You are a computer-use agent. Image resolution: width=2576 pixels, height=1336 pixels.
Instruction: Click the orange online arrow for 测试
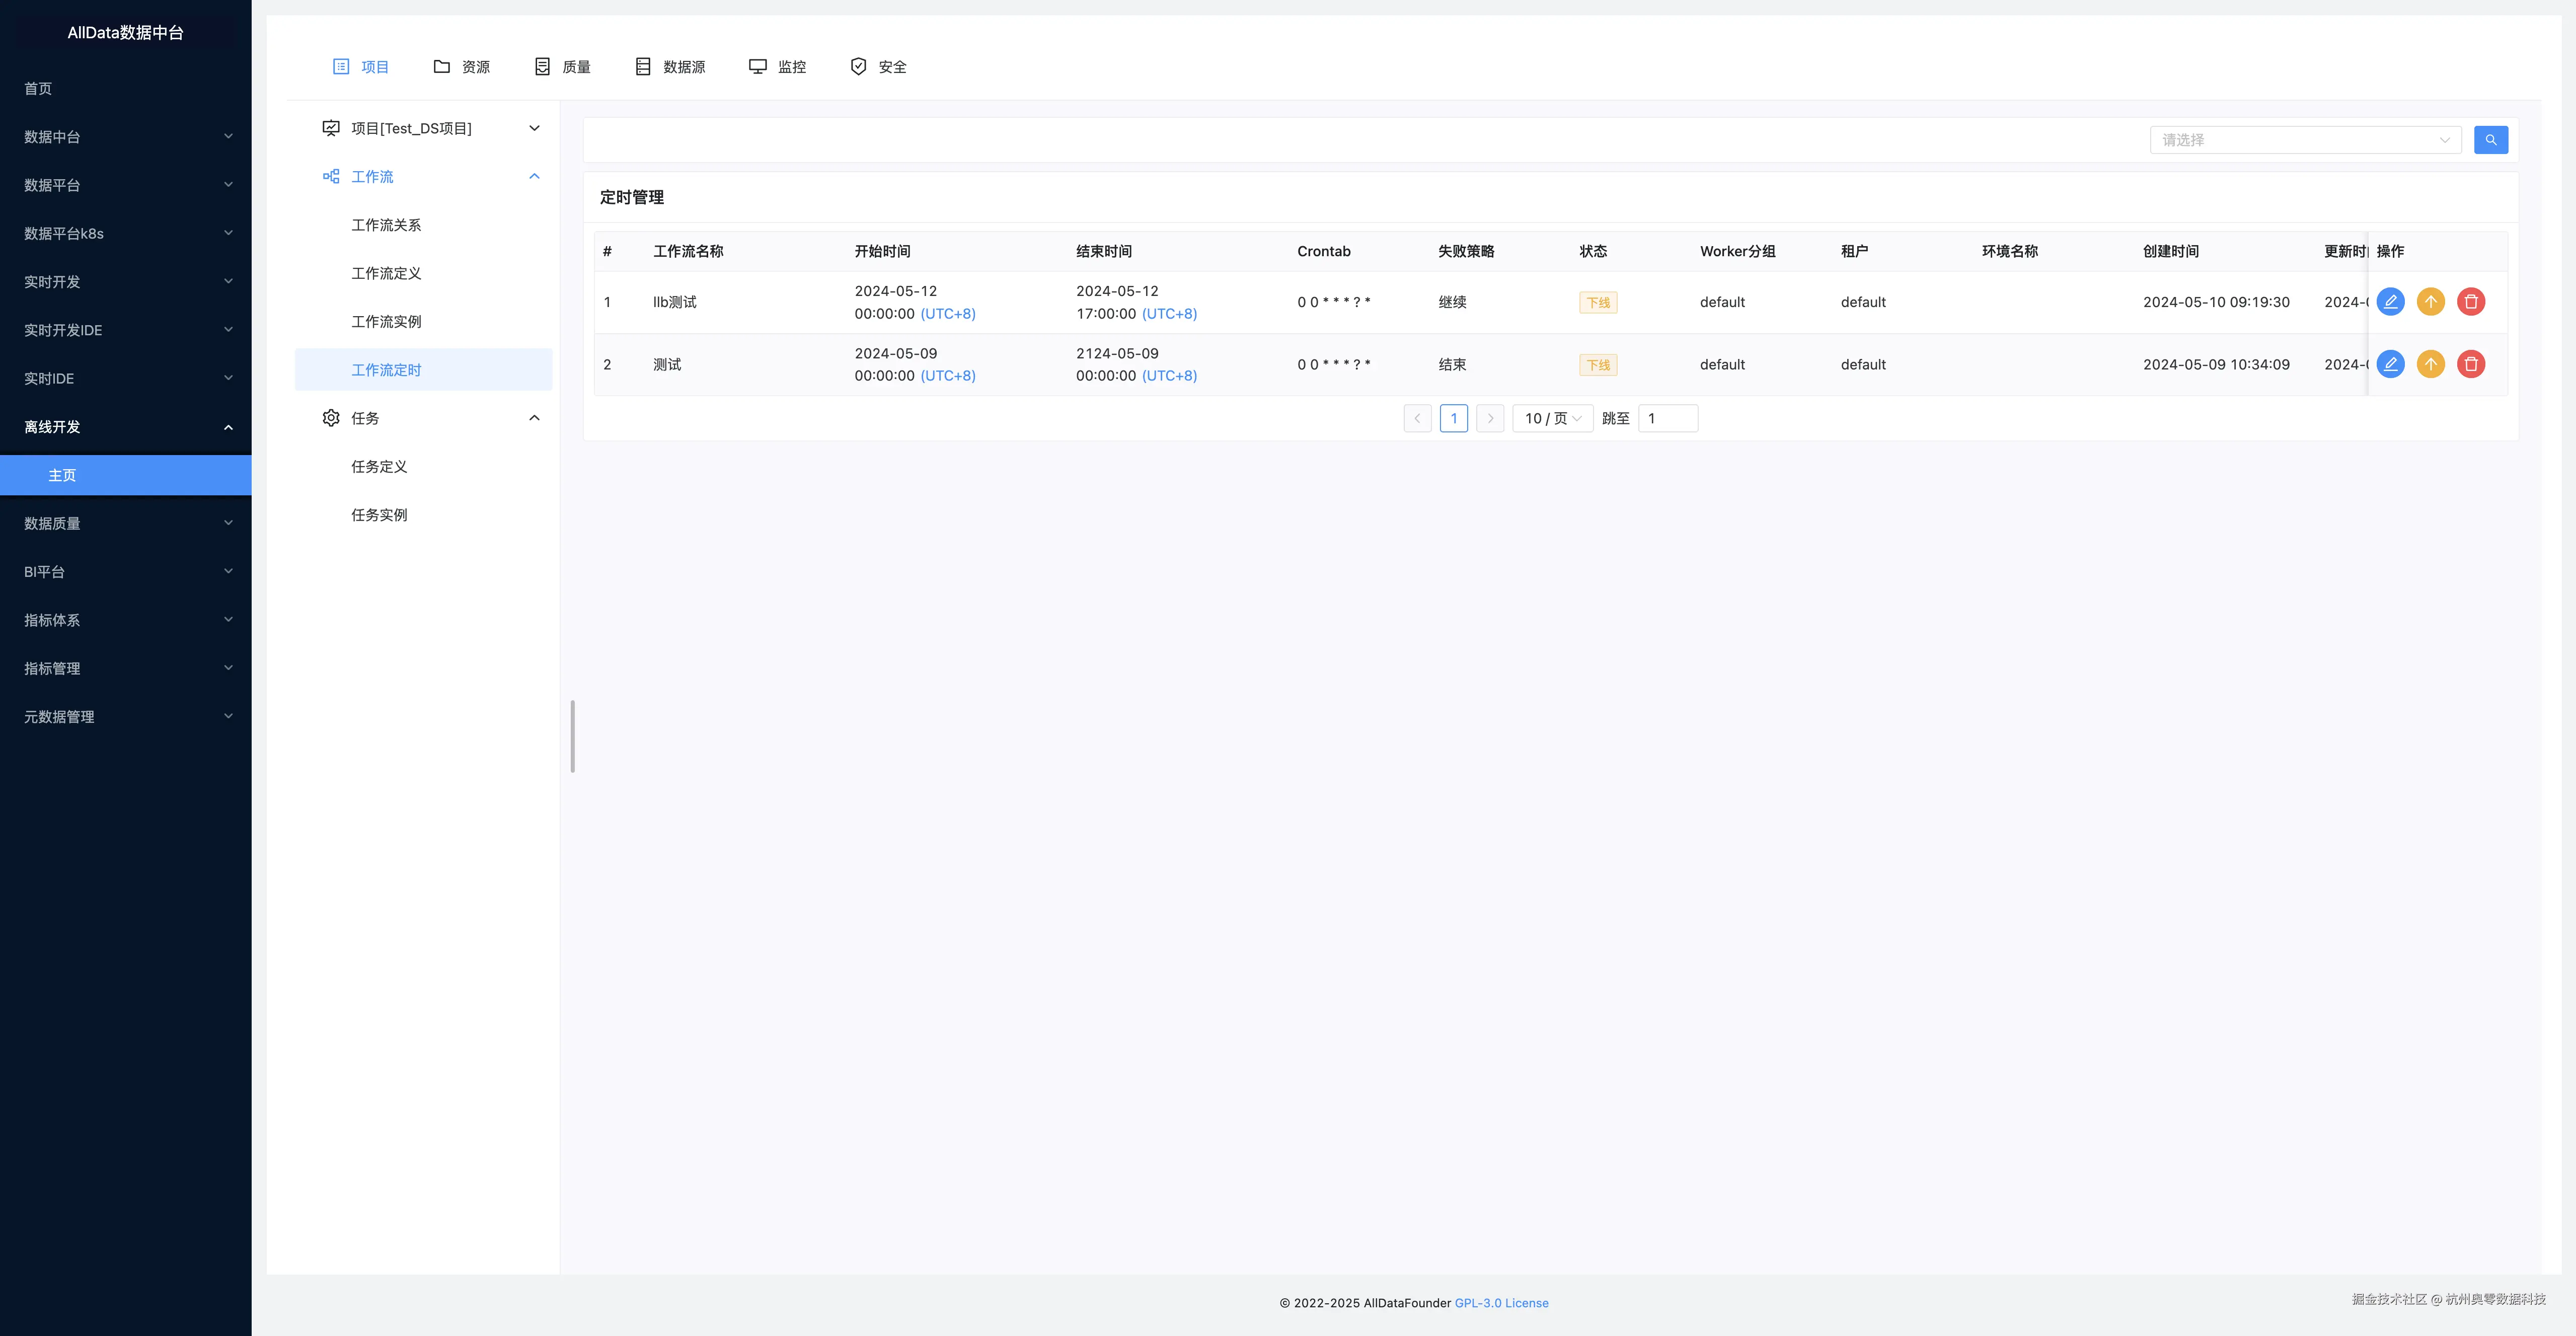point(2430,364)
